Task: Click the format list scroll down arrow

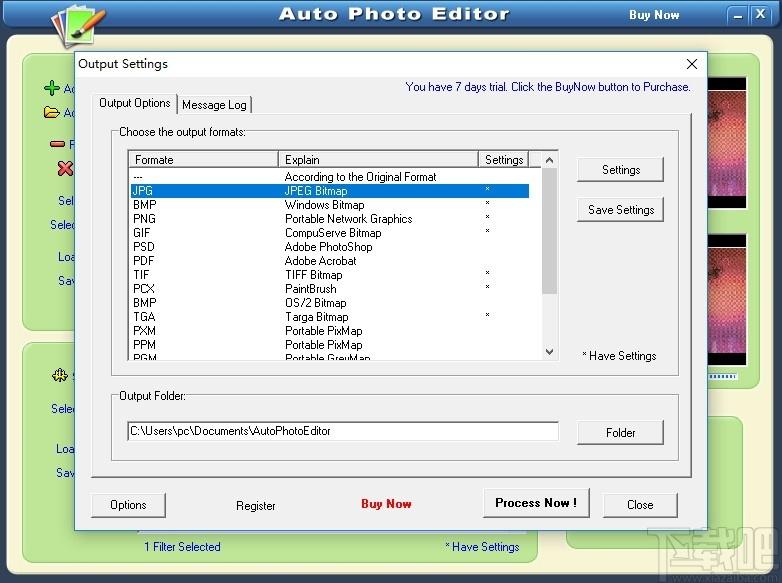Action: 549,352
